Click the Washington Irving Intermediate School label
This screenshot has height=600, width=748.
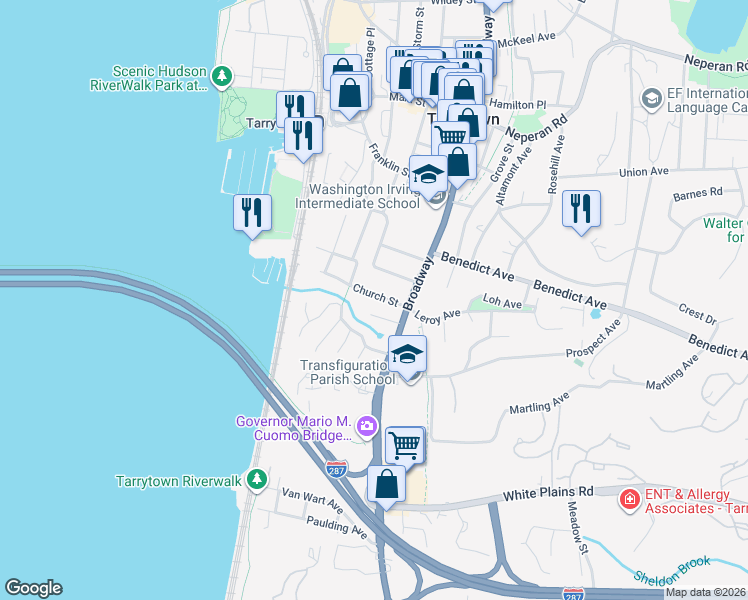pos(358,197)
